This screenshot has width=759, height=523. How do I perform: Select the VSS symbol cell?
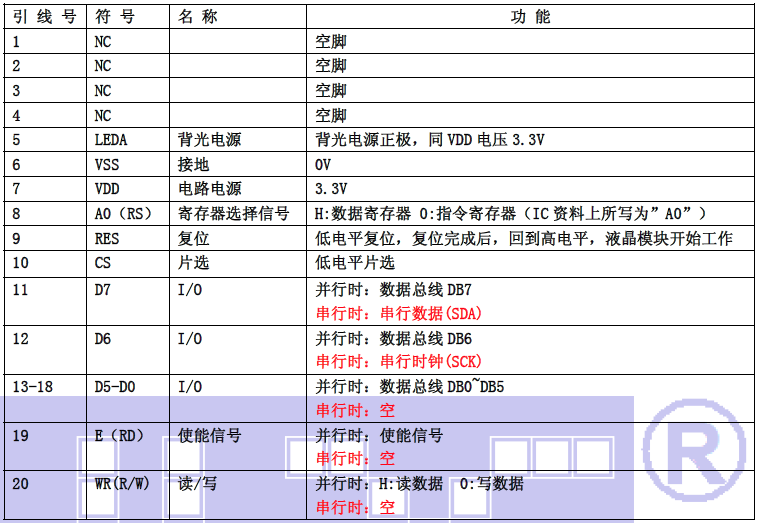[106, 164]
